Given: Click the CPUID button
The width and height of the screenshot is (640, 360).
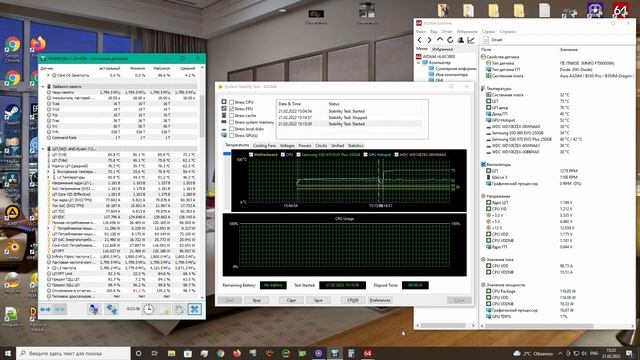Looking at the screenshot, I should pyautogui.click(x=352, y=300).
